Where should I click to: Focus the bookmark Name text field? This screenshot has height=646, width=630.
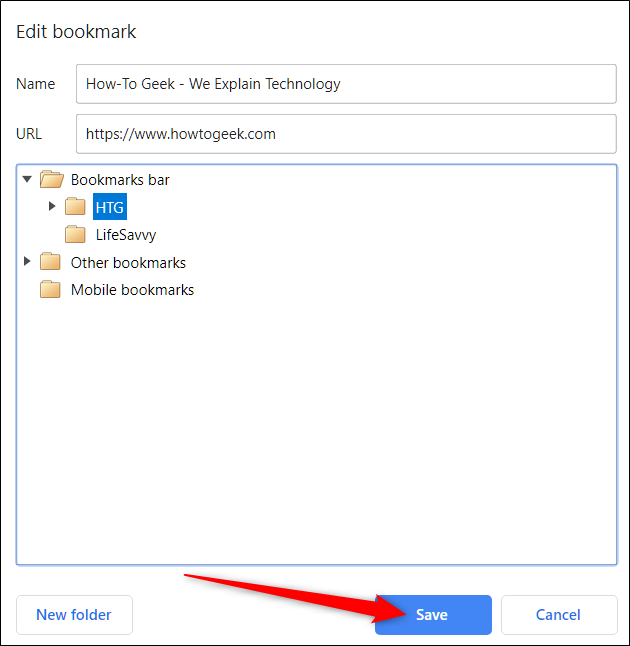coord(345,84)
